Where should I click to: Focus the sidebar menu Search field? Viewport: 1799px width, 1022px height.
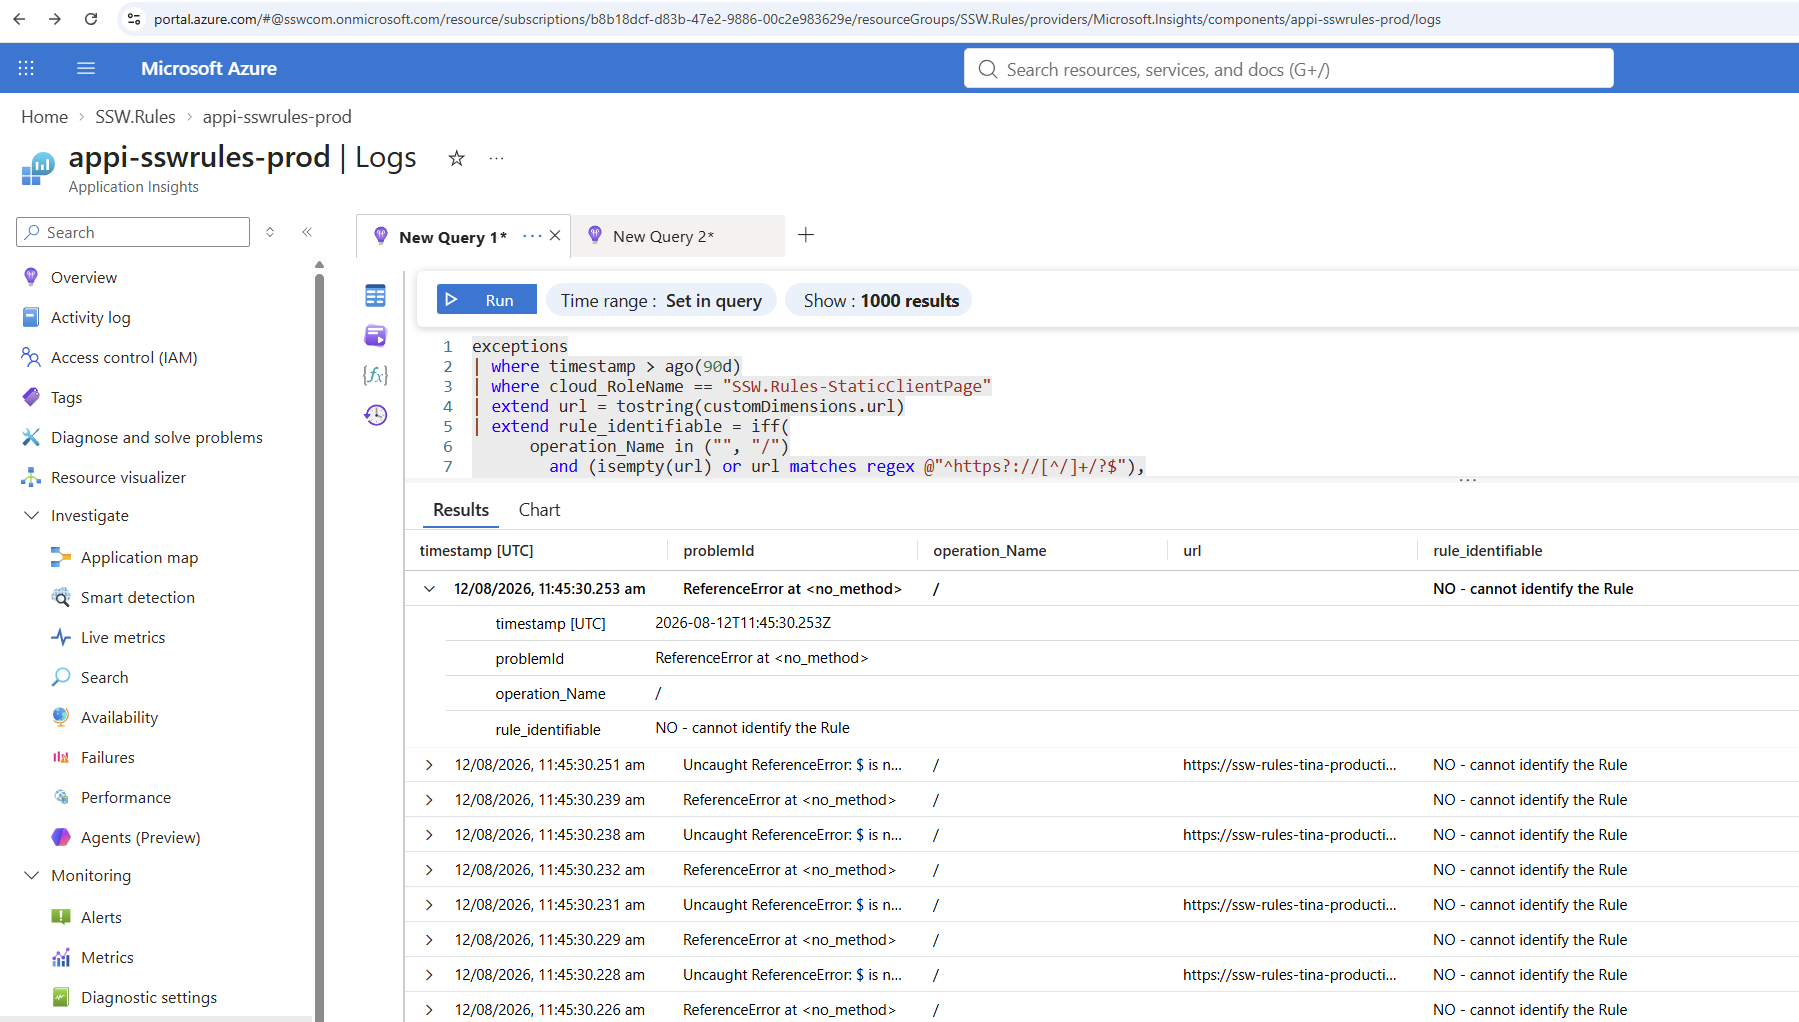pos(133,232)
